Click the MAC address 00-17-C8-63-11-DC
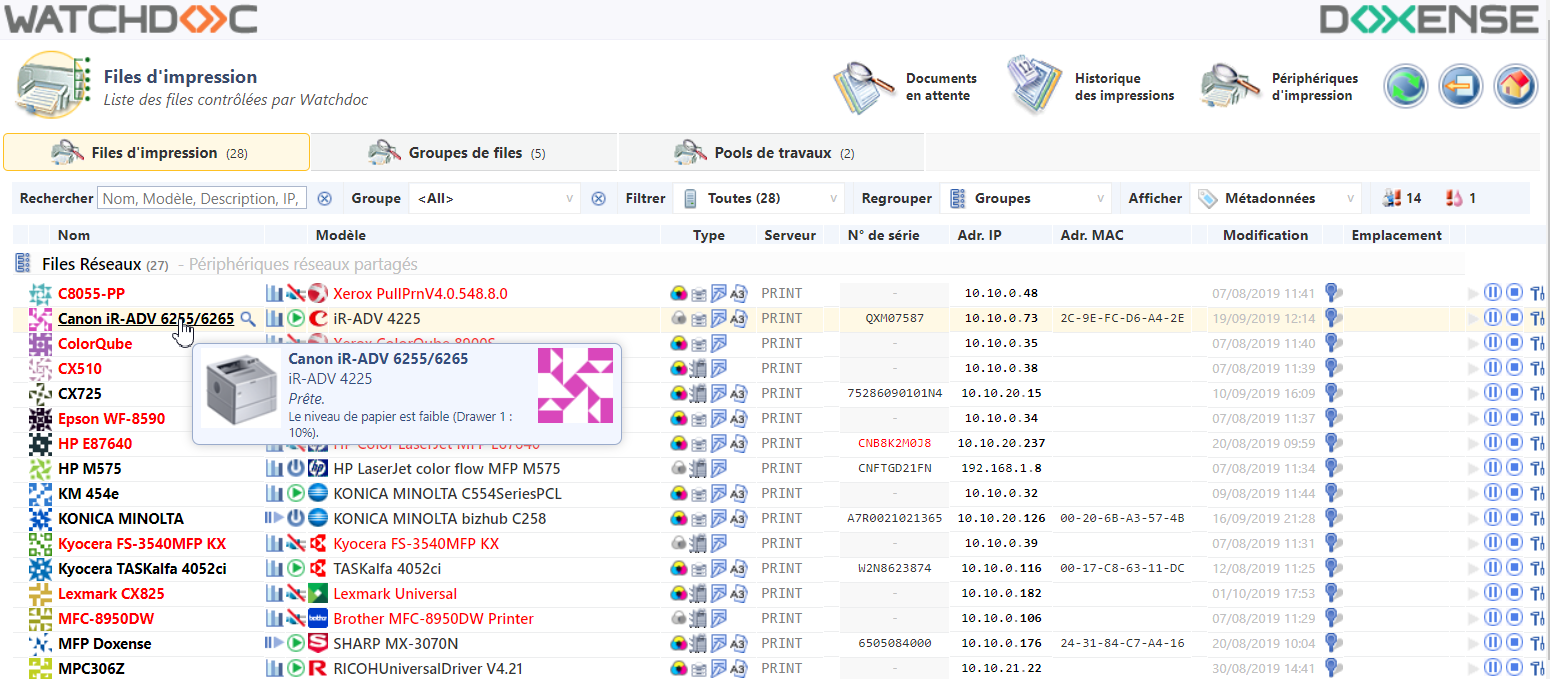Viewport: 1550px width, 679px height. click(x=1122, y=569)
